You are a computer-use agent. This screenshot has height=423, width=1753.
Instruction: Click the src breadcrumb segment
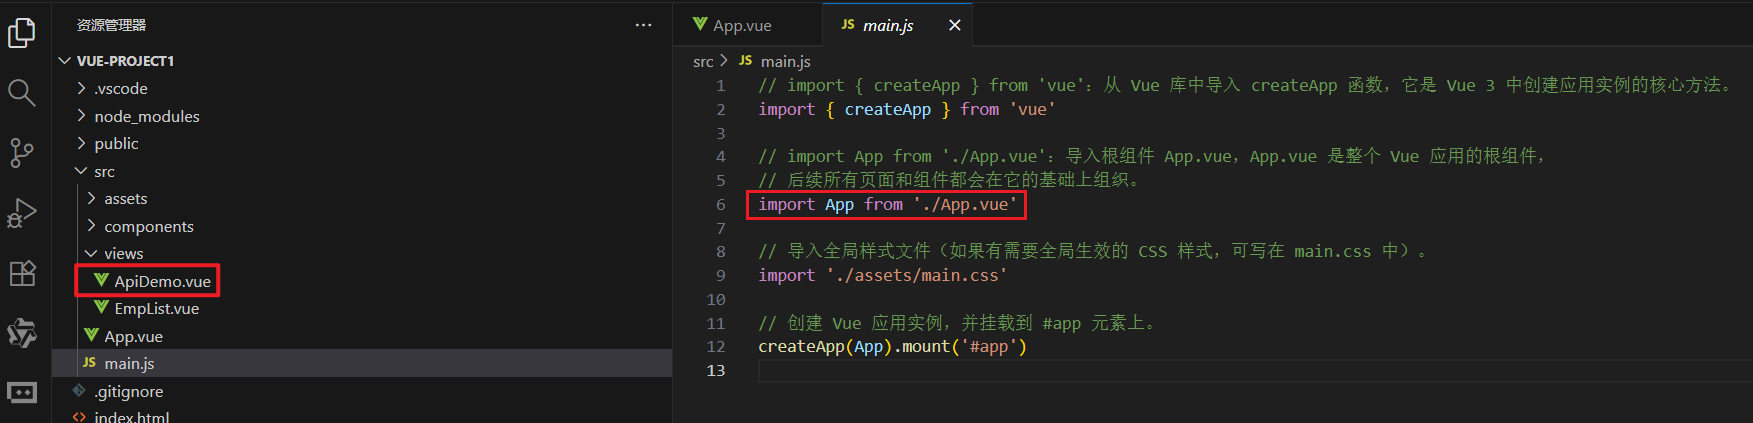pos(703,62)
